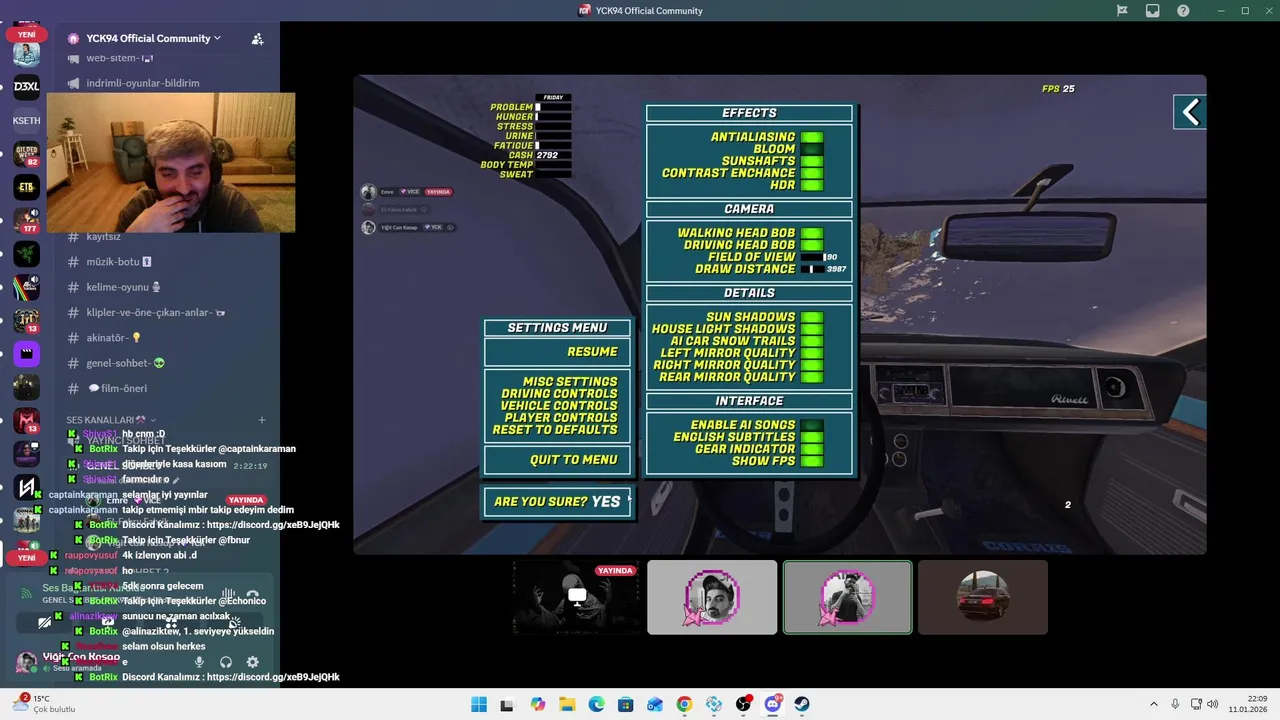Screen dimensions: 1280x720
Task: Open the Discord inbox icon in title bar
Action: pyautogui.click(x=1153, y=11)
